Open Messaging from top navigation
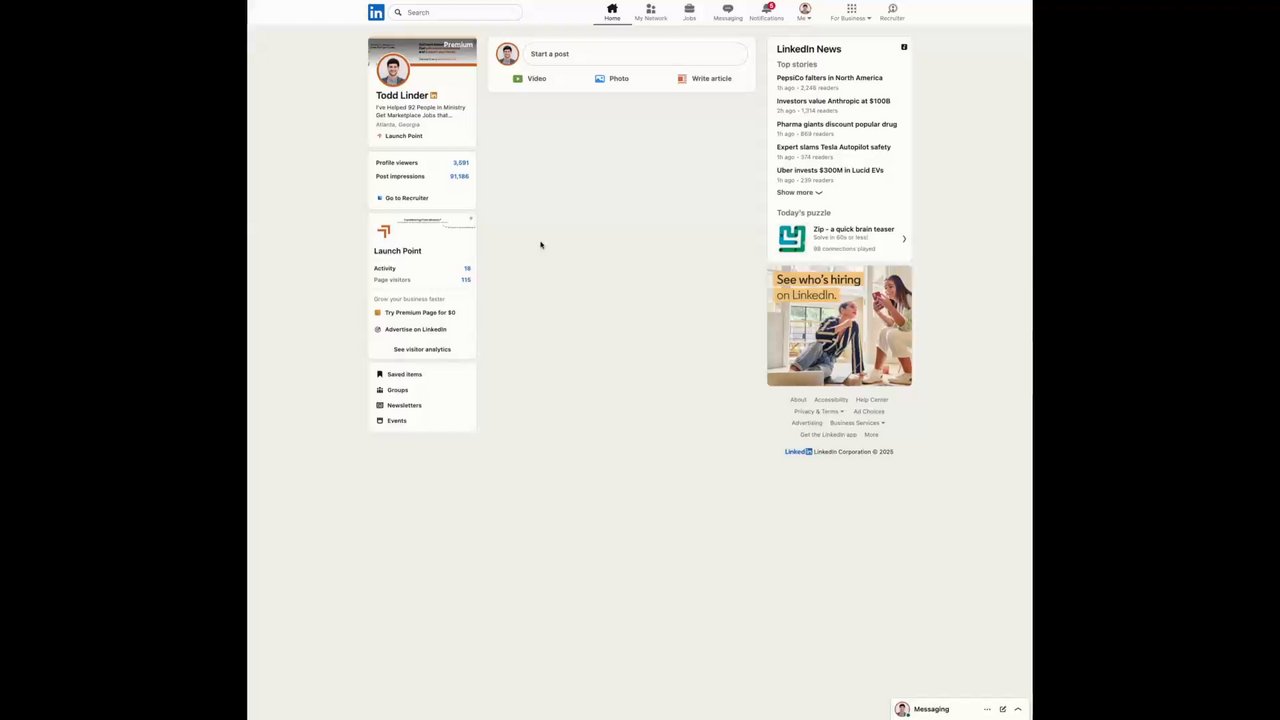The height and width of the screenshot is (720, 1280). [x=728, y=12]
